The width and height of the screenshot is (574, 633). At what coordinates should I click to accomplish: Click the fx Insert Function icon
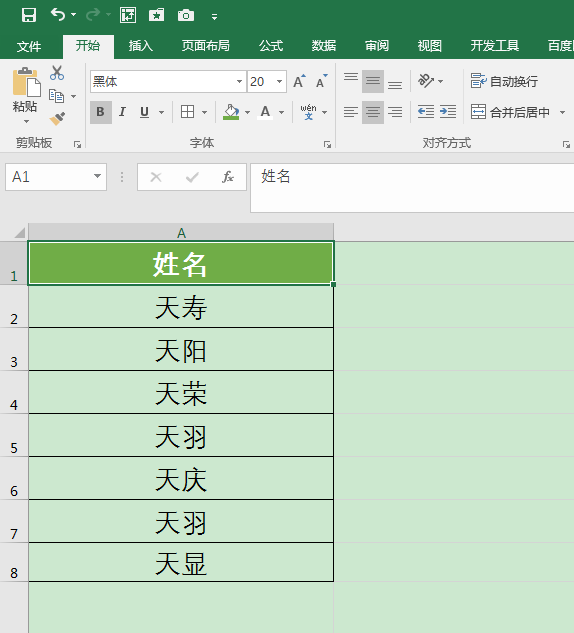(228, 177)
